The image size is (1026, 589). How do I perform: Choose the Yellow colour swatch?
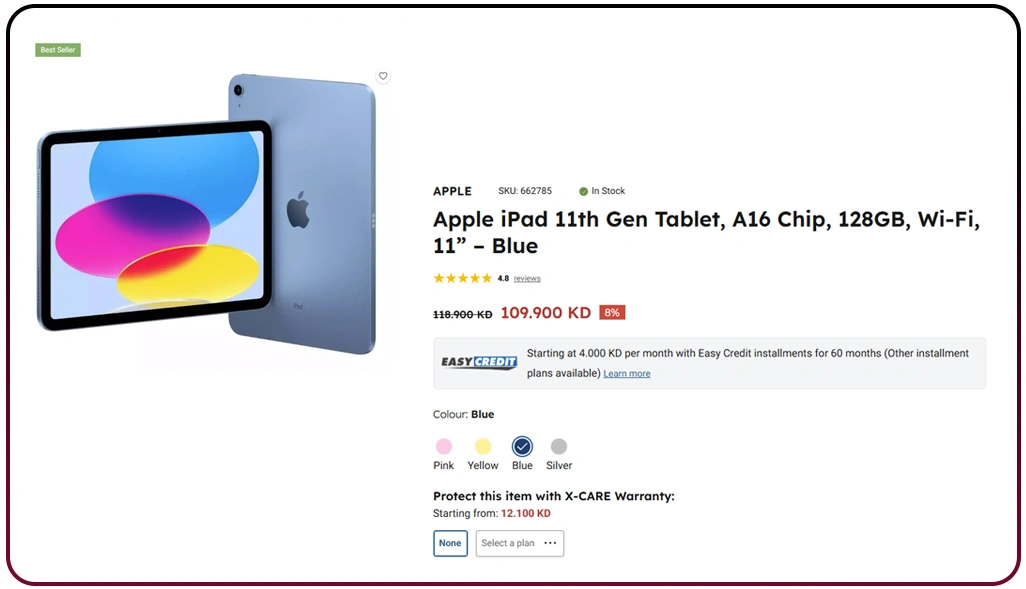coord(483,447)
